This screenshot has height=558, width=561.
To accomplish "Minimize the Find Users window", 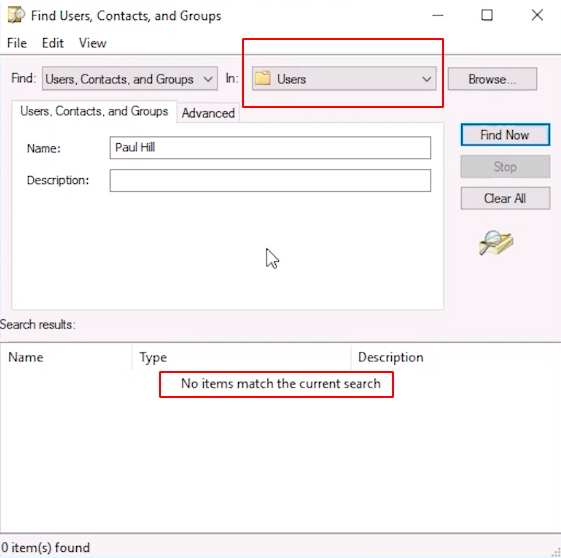I will click(438, 15).
